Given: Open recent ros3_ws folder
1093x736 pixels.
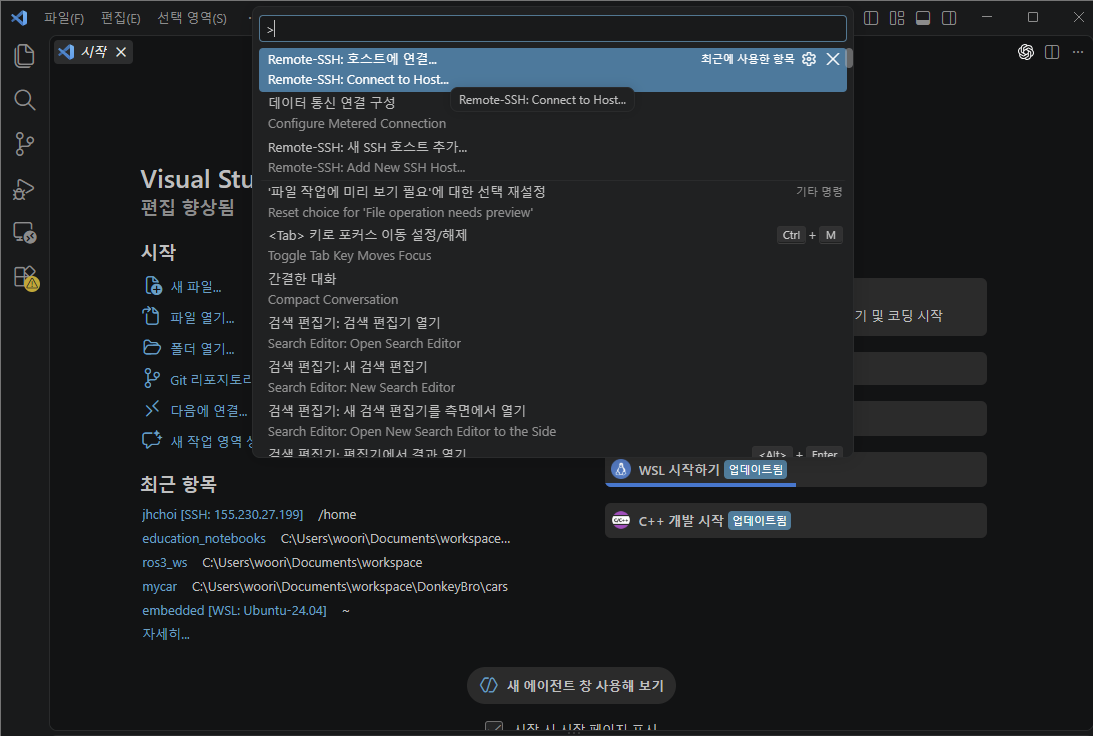Looking at the screenshot, I should click(165, 562).
